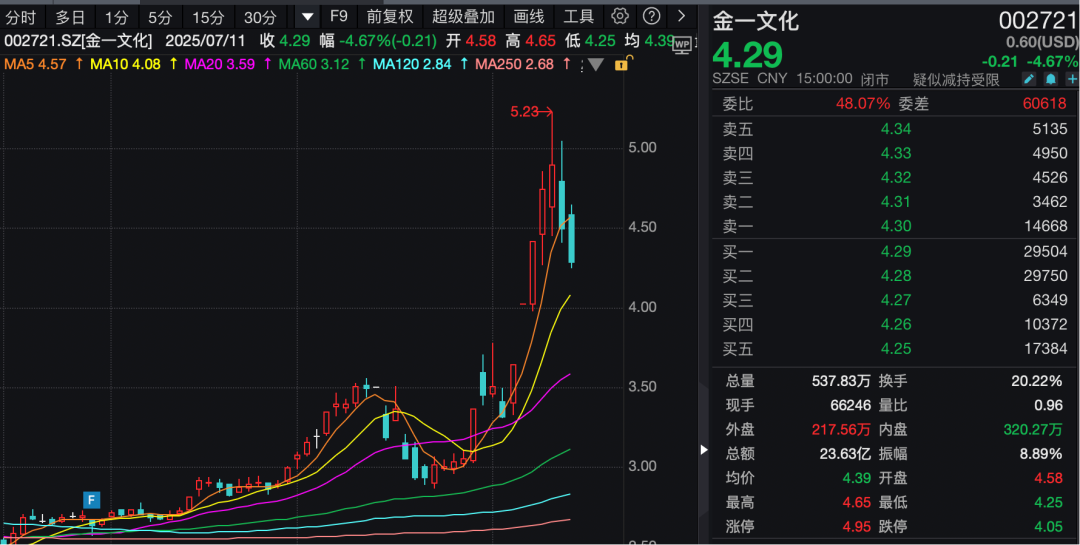Expand toolbar with right chevron arrow
Screen dimensions: 1080x545
coord(682,16)
